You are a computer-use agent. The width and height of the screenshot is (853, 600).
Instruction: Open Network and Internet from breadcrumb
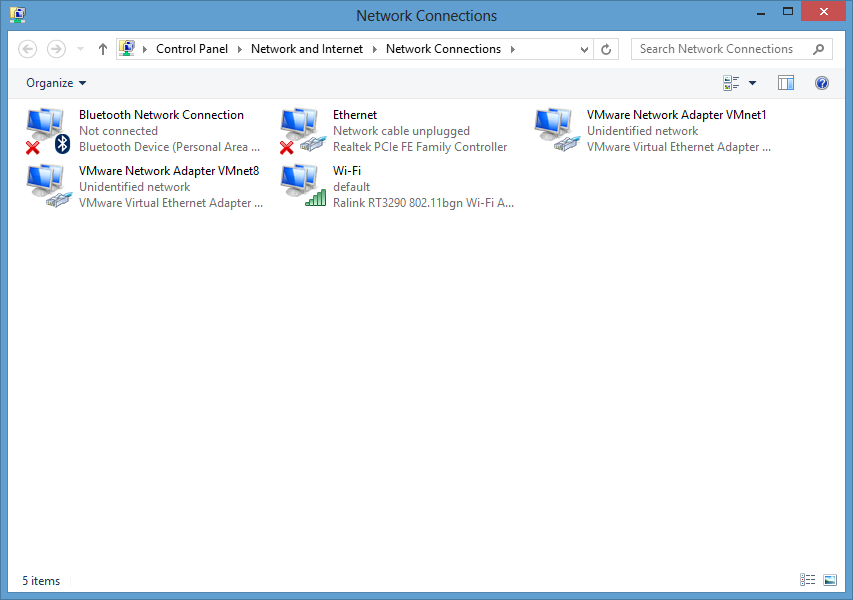click(307, 48)
